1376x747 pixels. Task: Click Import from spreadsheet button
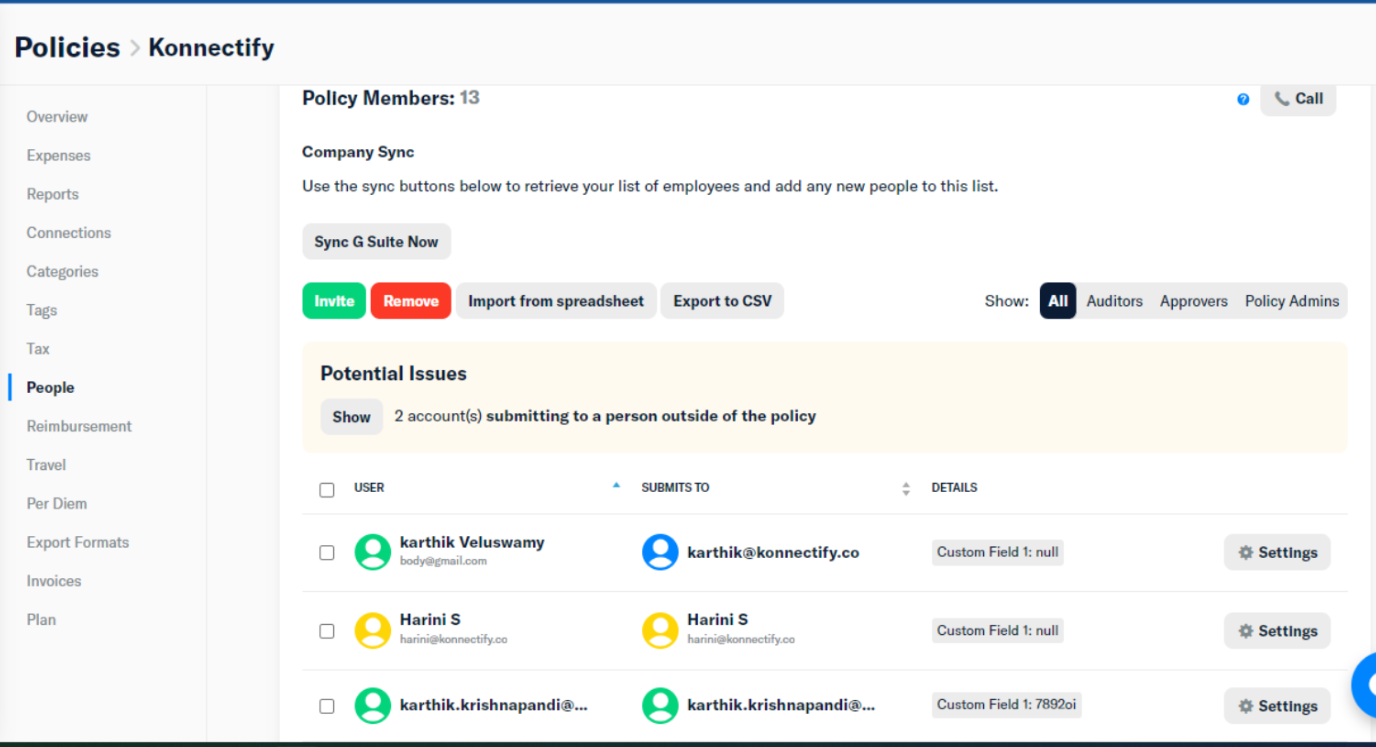(556, 301)
